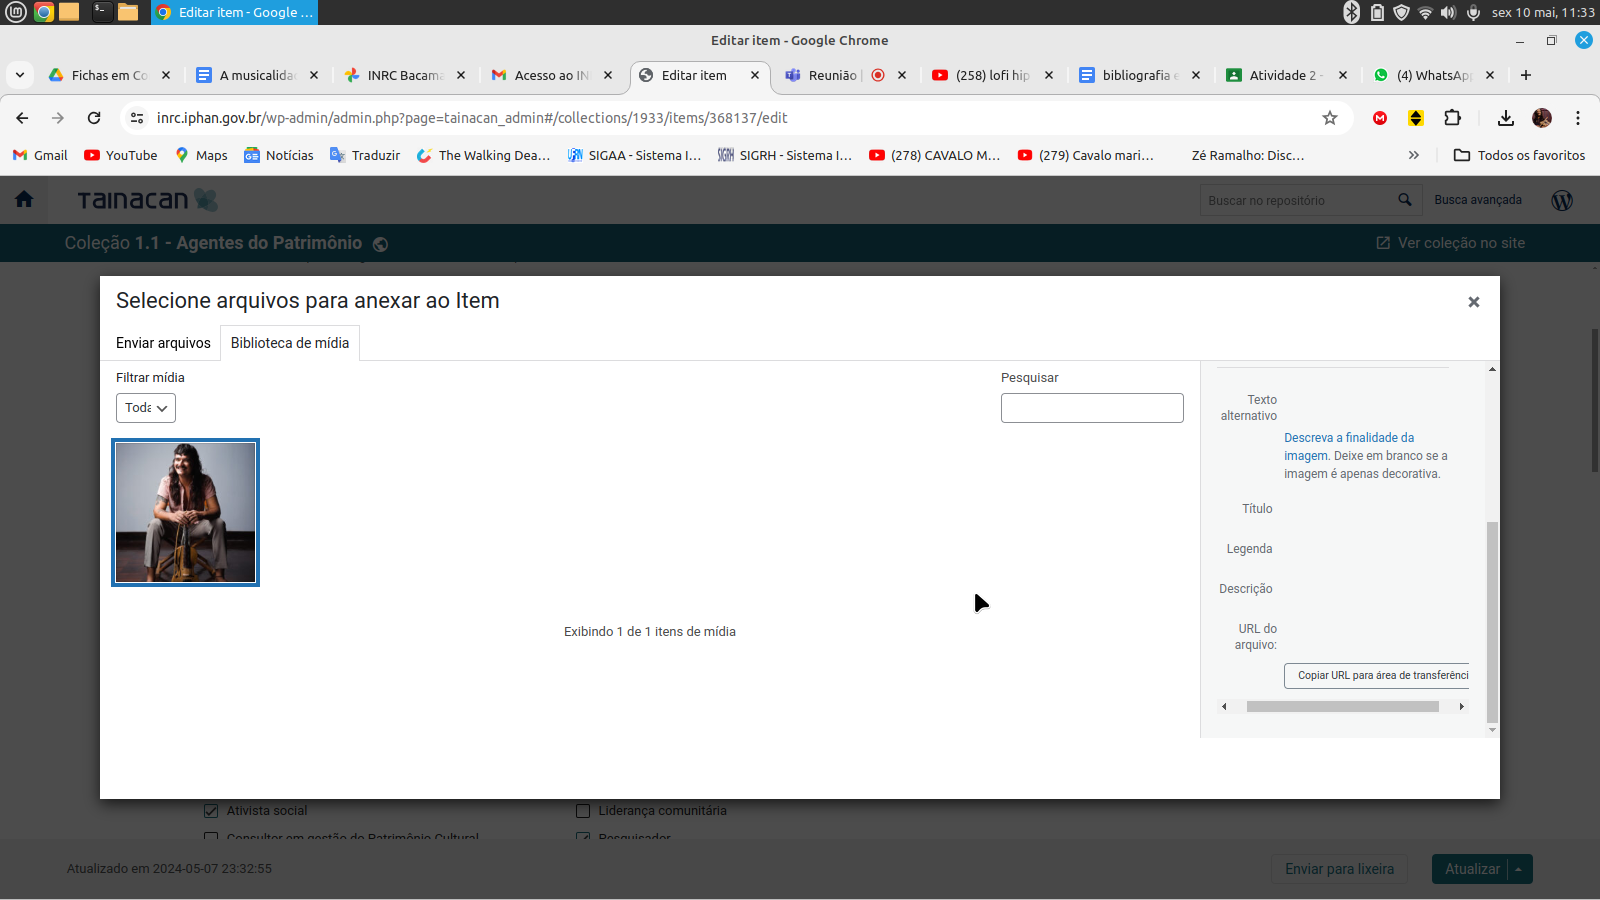Click Ver coleção no site link
1600x900 pixels.
1451,243
